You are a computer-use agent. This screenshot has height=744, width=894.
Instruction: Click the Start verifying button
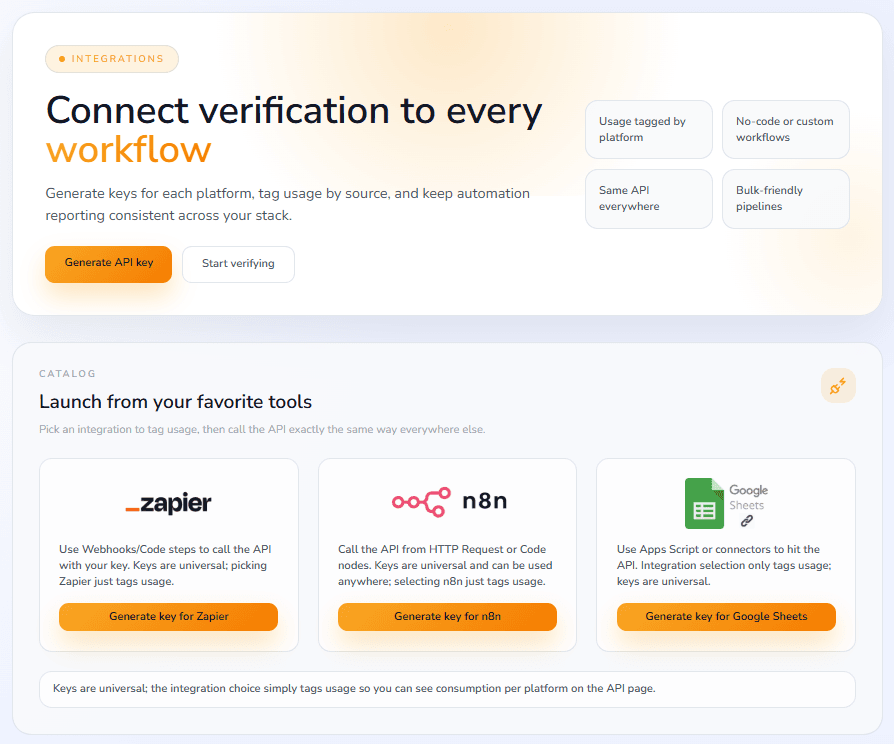238,264
